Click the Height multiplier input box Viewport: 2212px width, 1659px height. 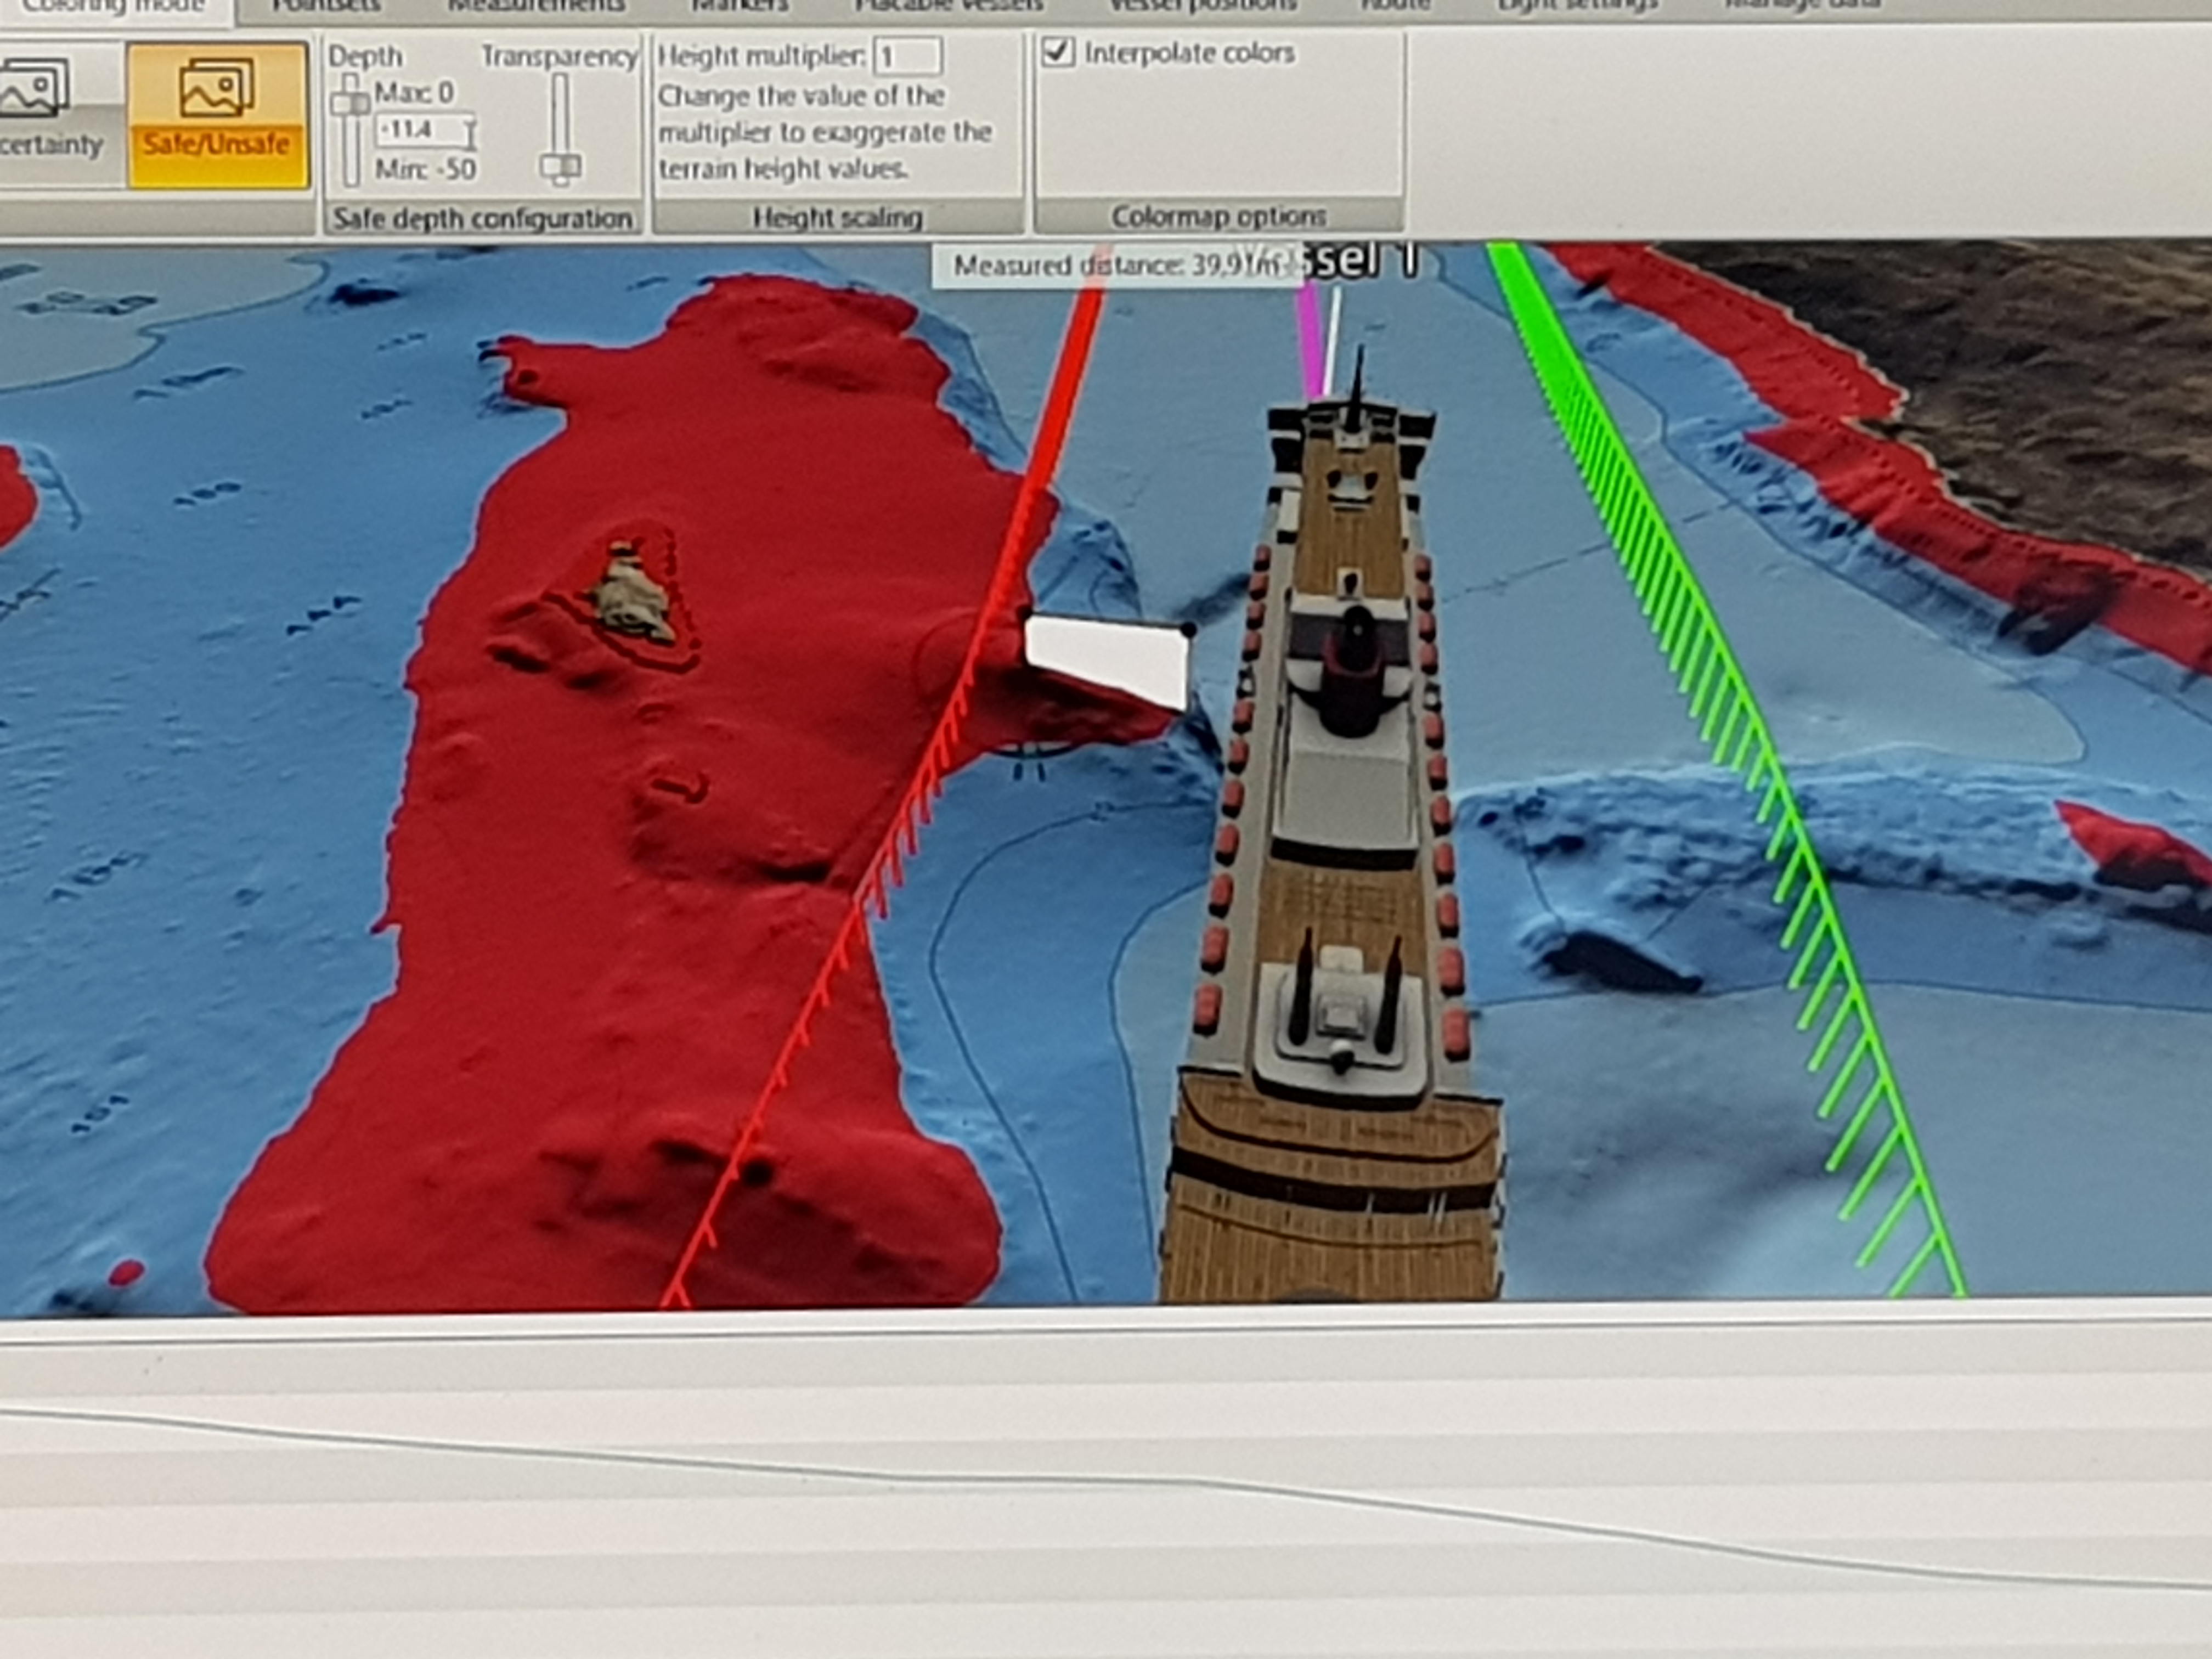point(907,56)
